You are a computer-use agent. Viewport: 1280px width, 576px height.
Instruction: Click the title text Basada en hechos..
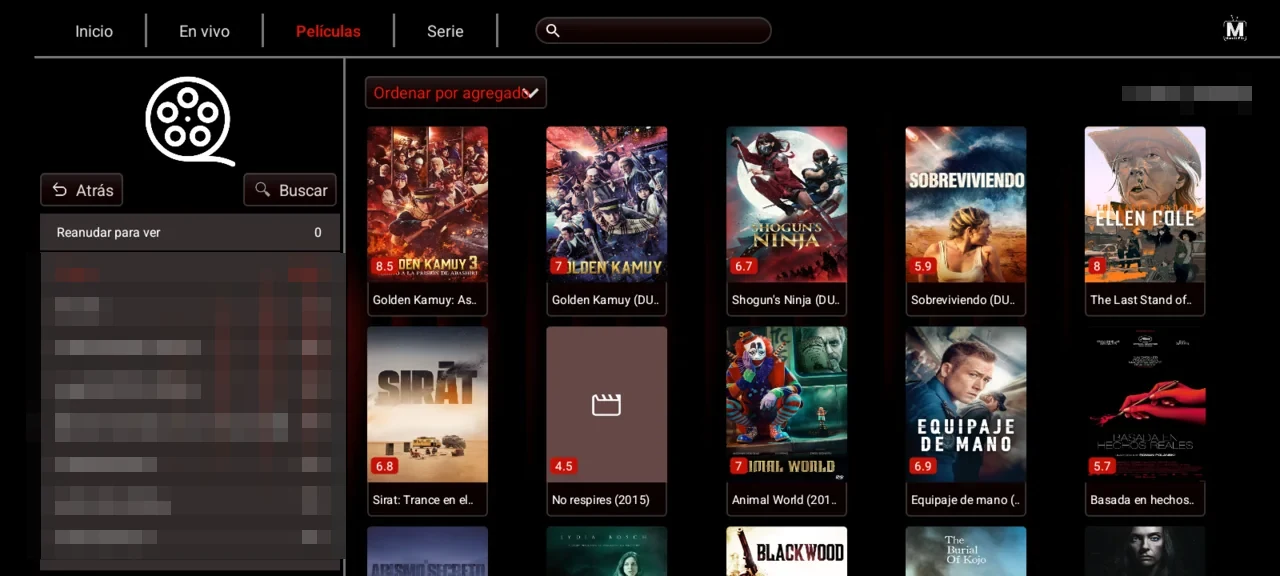[1141, 500]
